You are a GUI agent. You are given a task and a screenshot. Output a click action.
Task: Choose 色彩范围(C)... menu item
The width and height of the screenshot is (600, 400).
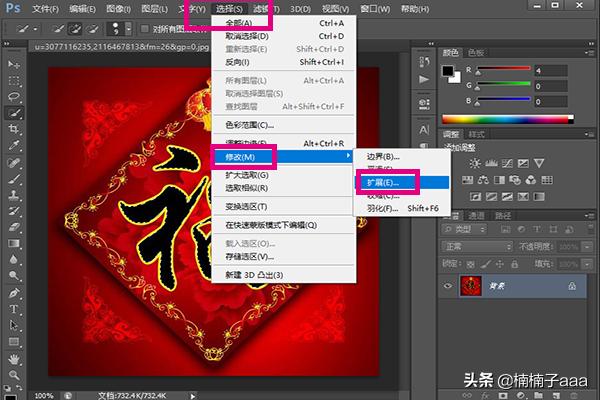pos(284,125)
